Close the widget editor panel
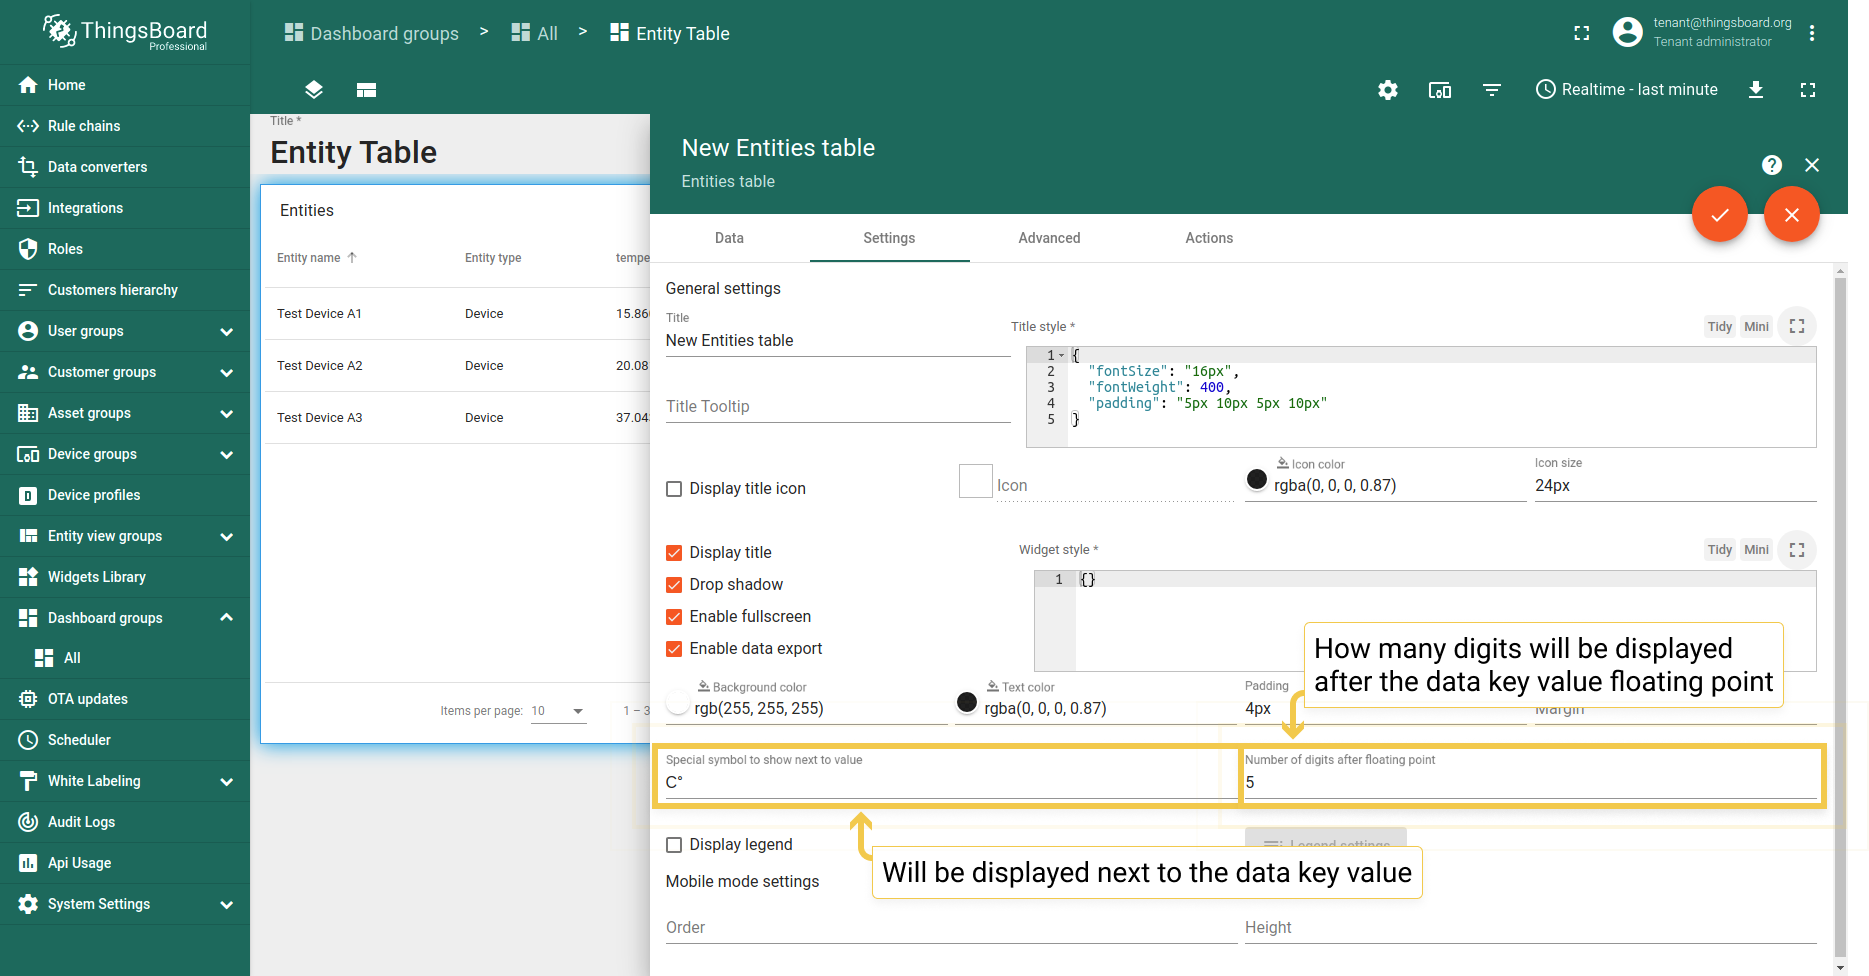 pos(1812,165)
